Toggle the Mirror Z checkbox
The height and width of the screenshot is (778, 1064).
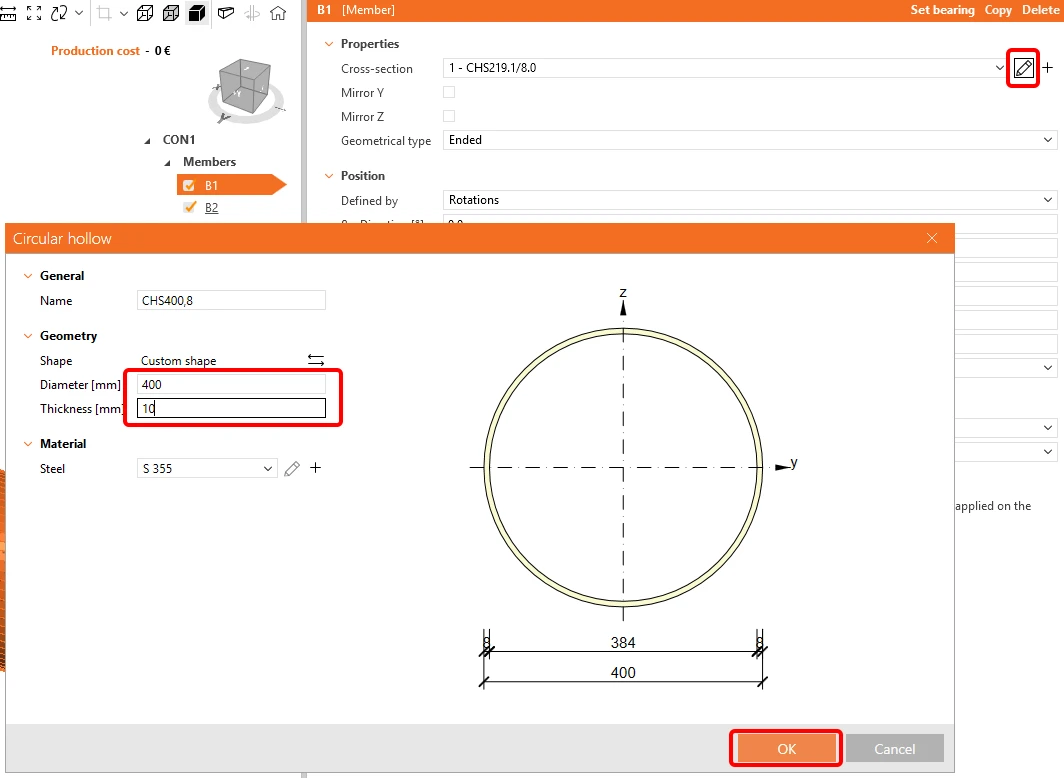tap(449, 116)
